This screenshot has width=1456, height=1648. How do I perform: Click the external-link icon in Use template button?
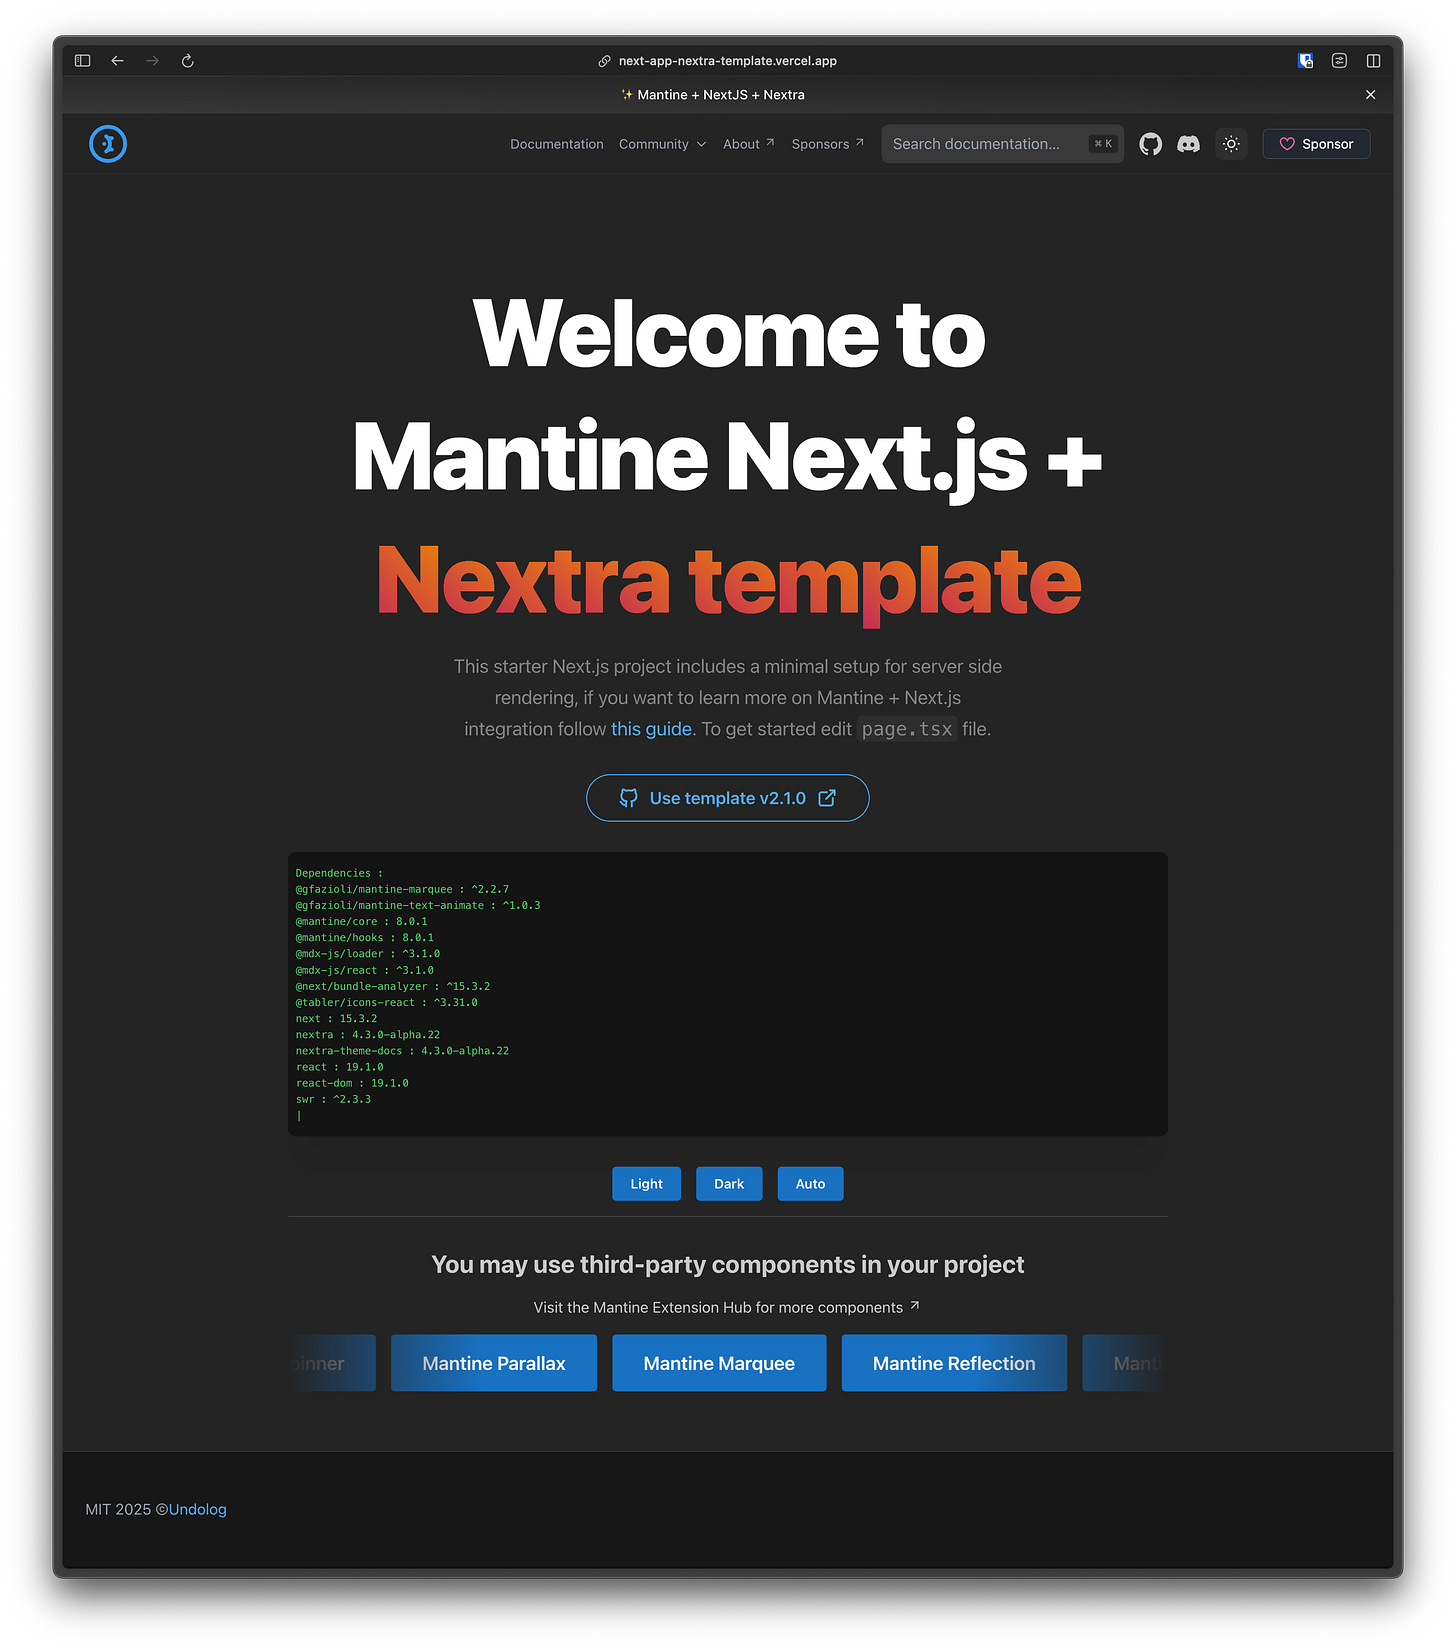[x=827, y=798]
